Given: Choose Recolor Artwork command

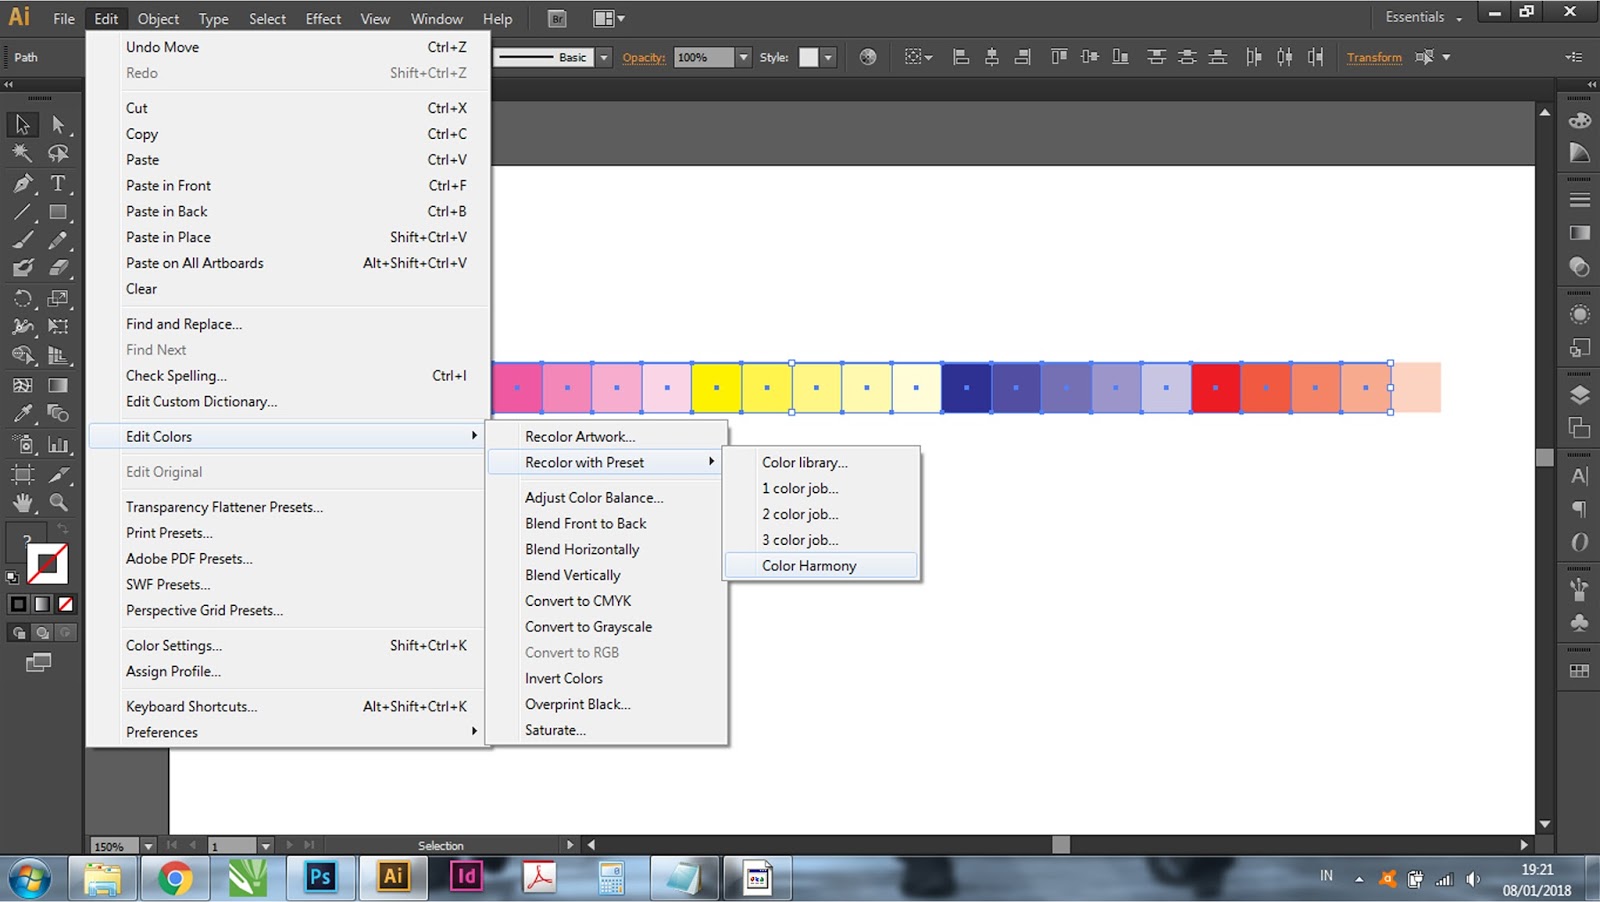Looking at the screenshot, I should click(580, 436).
